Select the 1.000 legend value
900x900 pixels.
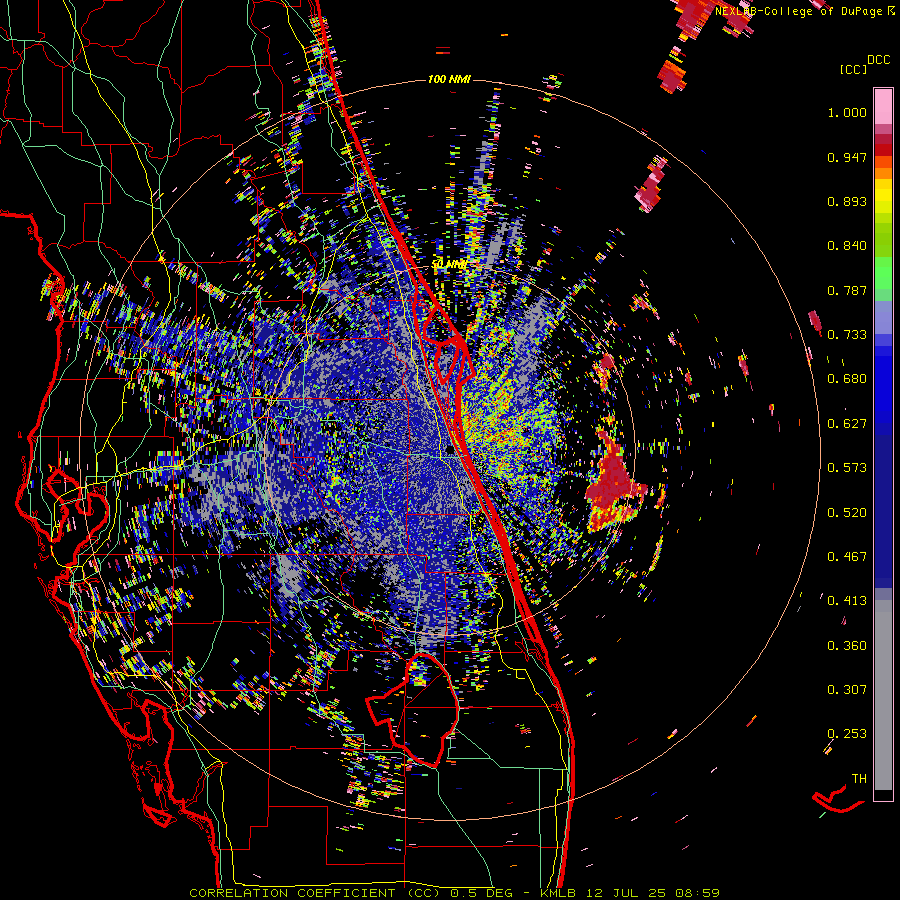click(x=847, y=112)
